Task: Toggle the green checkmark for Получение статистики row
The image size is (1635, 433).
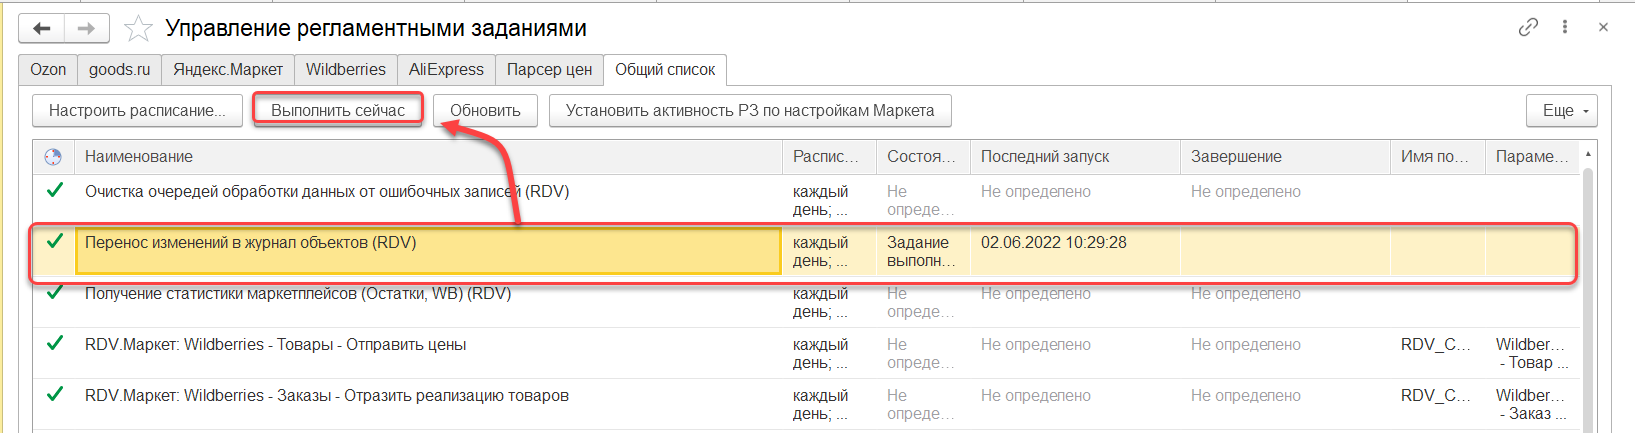Action: pos(55,293)
